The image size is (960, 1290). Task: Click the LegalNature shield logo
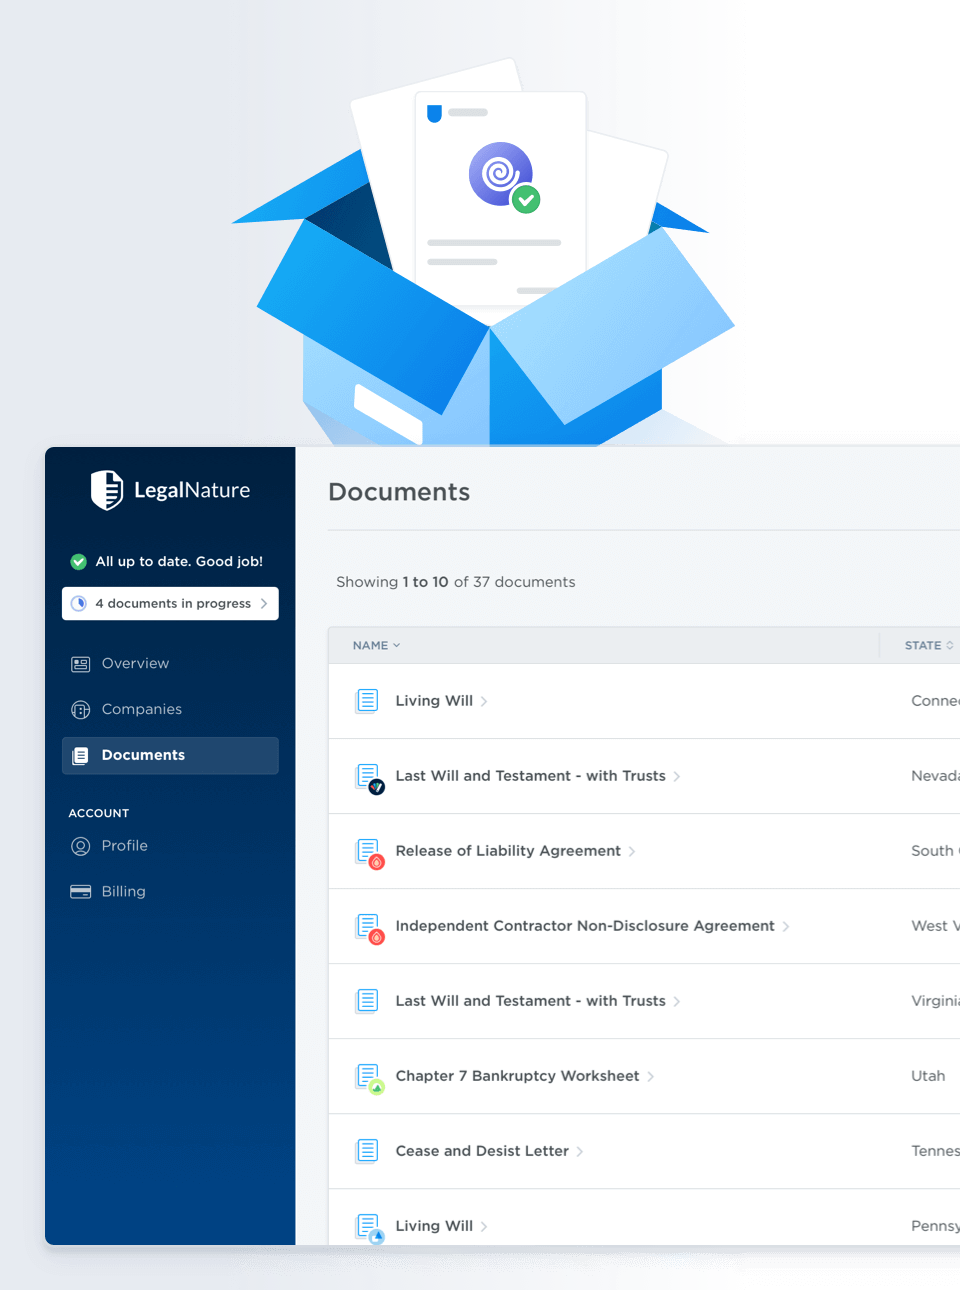pyautogui.click(x=107, y=490)
